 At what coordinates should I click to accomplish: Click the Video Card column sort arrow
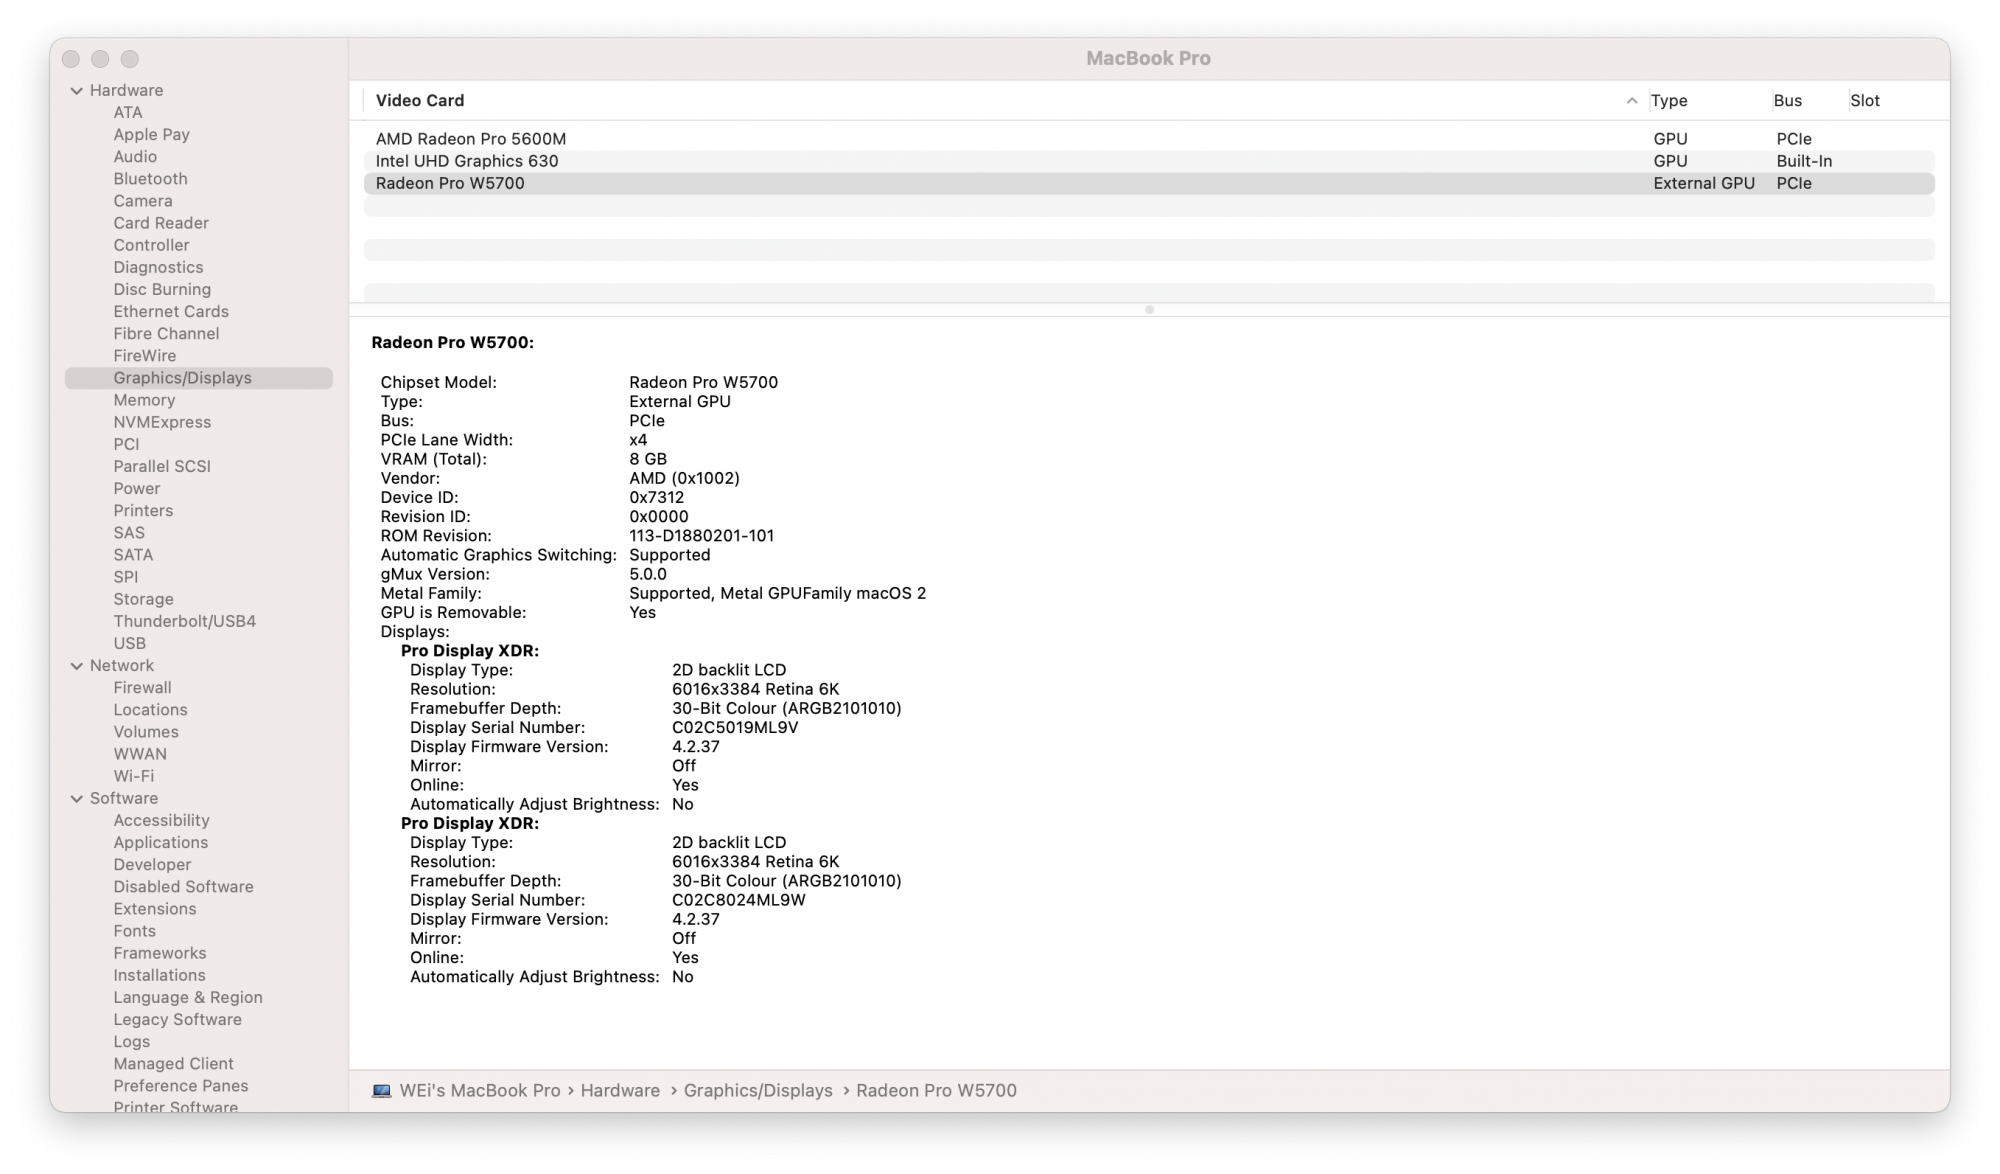[x=1631, y=101]
